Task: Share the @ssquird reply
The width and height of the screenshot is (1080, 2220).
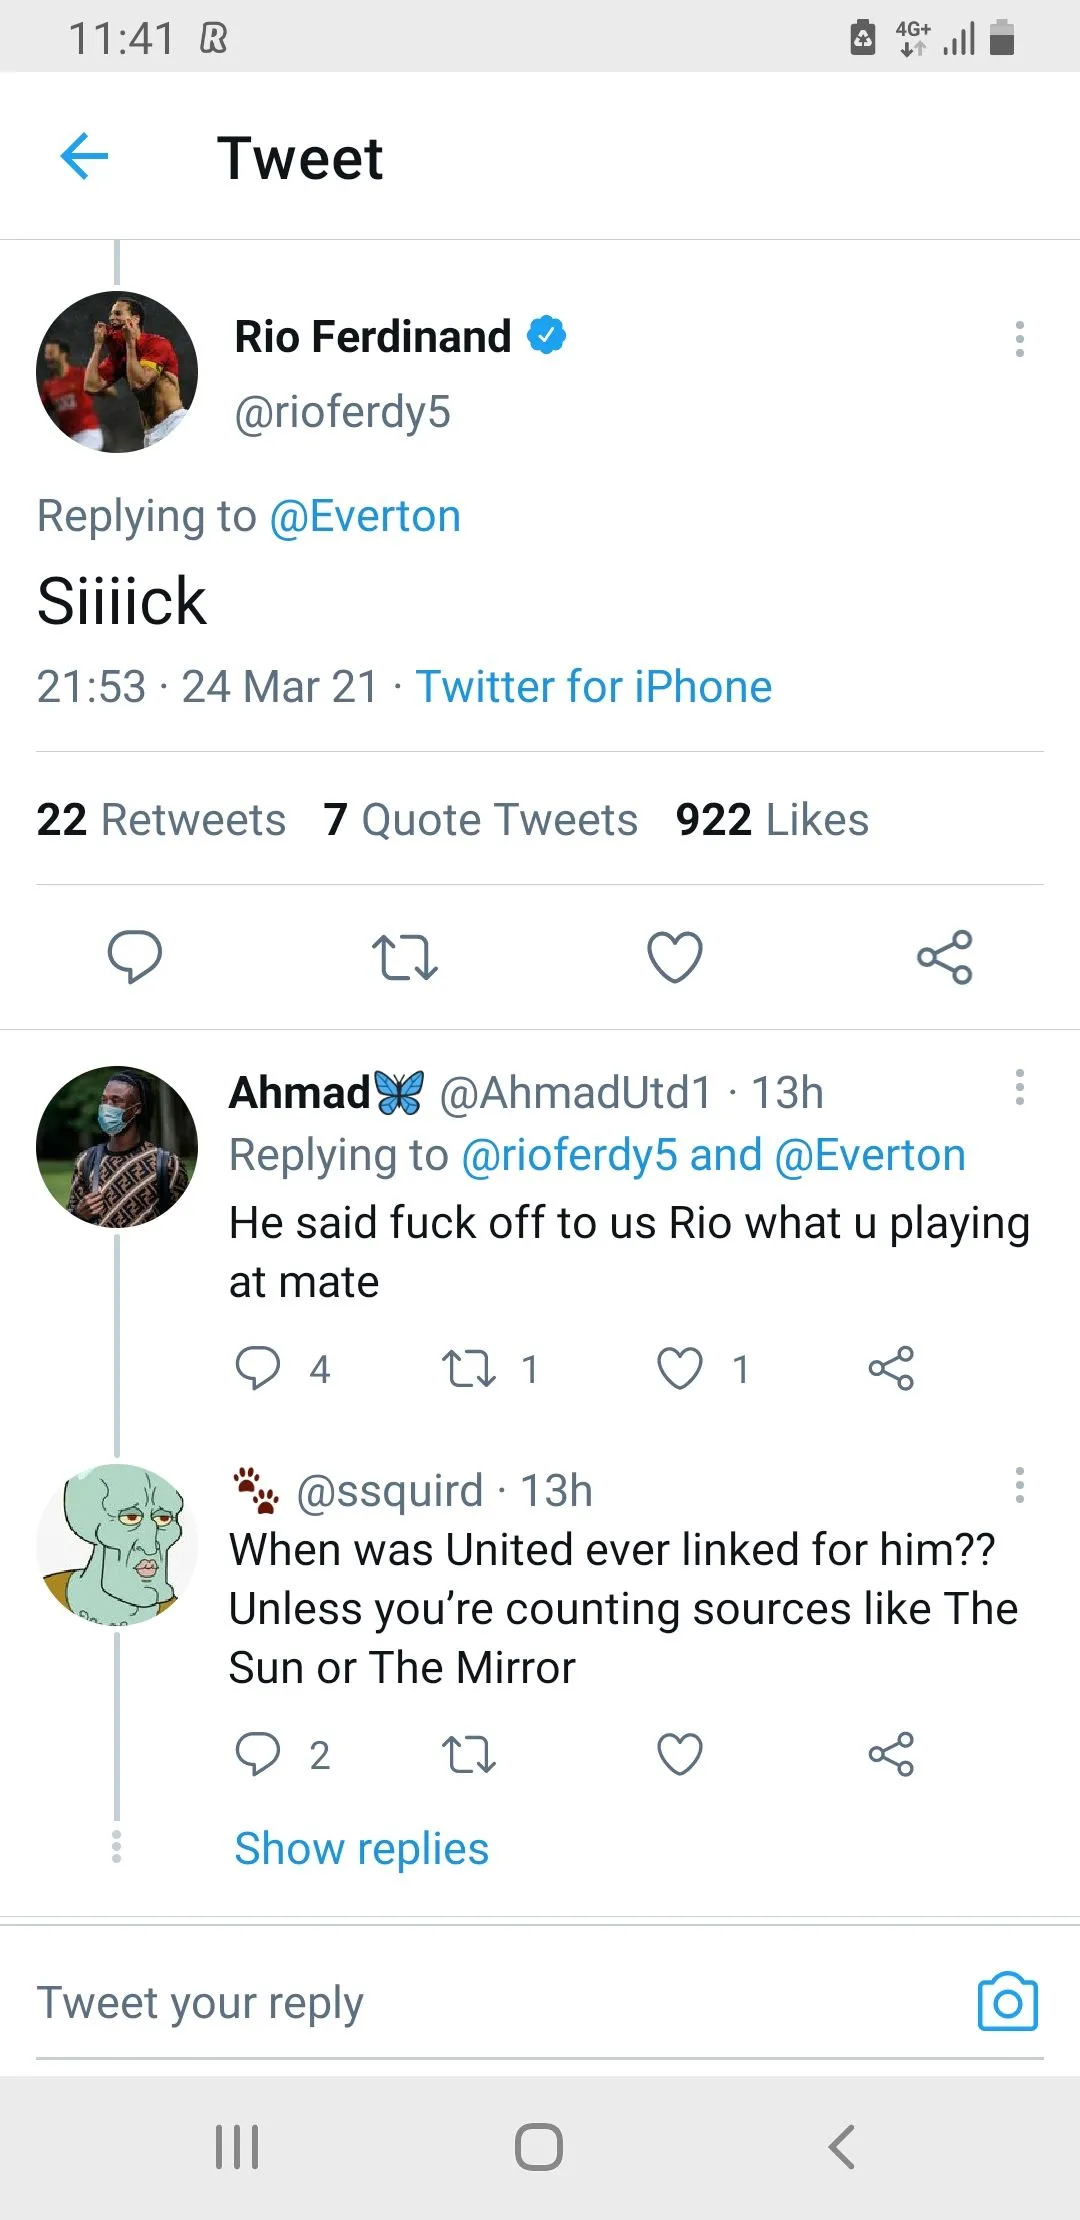Action: click(x=891, y=1754)
